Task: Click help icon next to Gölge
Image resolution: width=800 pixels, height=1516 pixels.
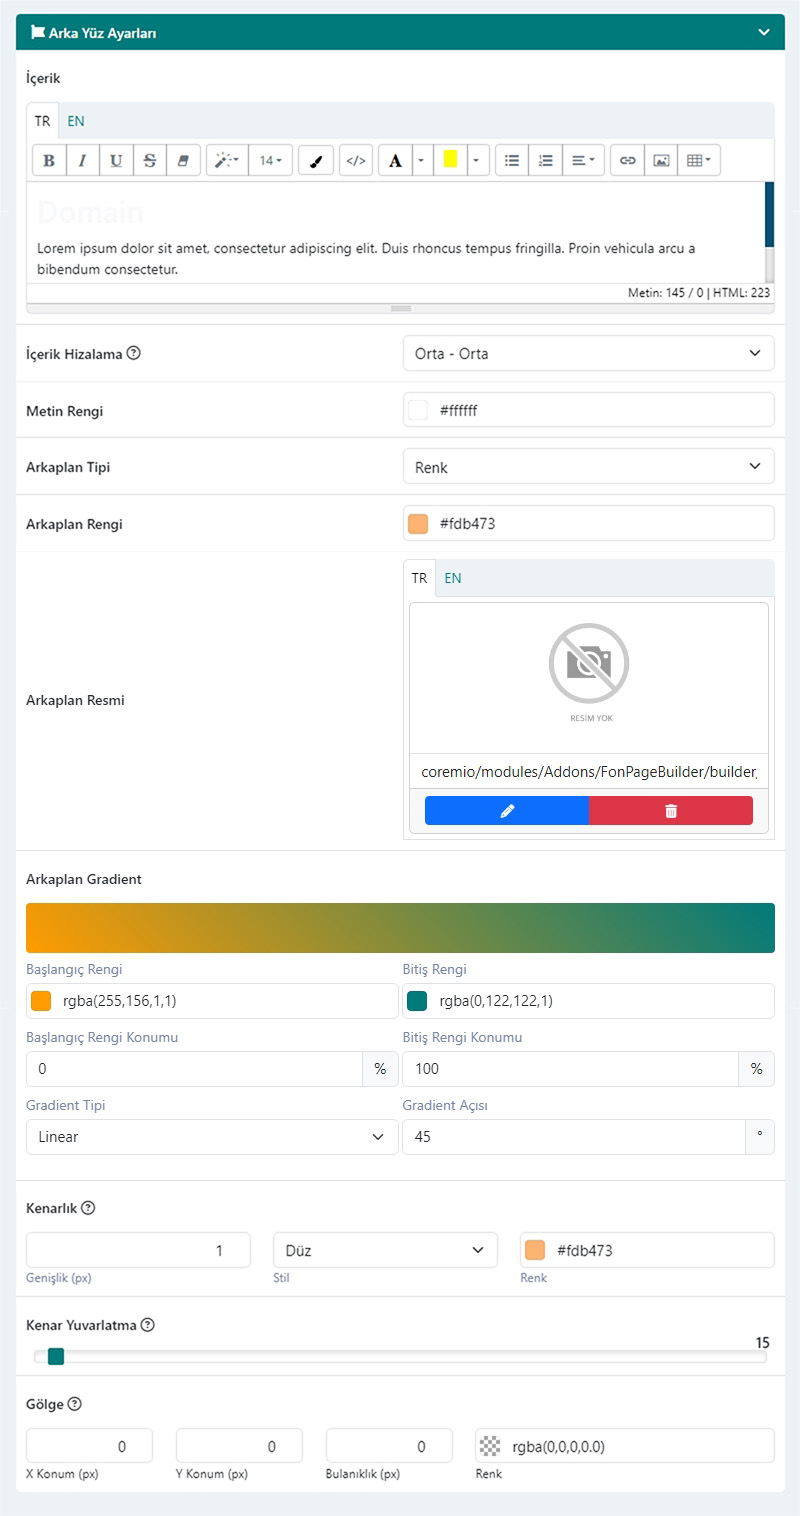Action: coord(74,1404)
